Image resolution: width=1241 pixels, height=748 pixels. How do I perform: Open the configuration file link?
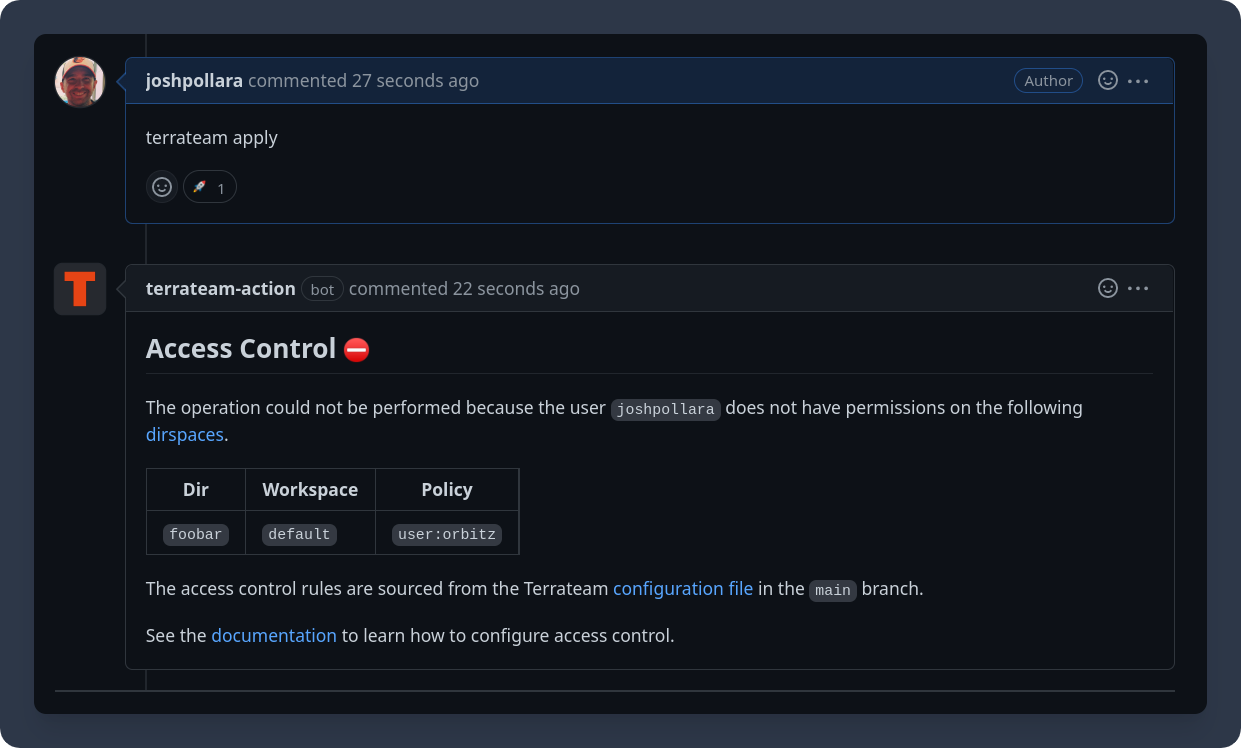[x=683, y=589]
